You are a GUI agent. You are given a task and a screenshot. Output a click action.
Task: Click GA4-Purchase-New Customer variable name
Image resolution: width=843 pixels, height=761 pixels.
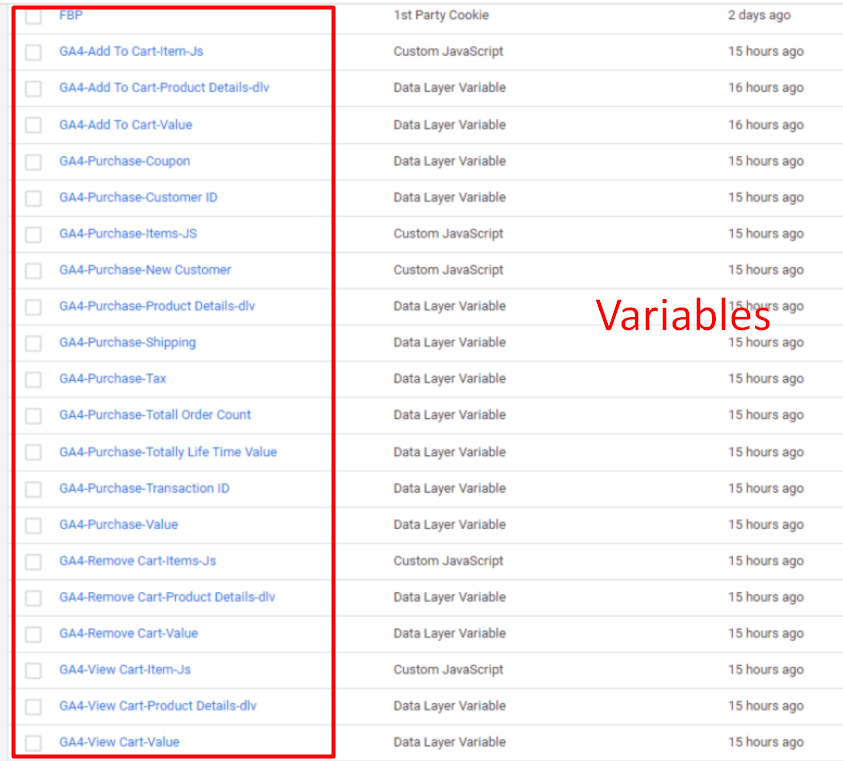[x=145, y=270]
